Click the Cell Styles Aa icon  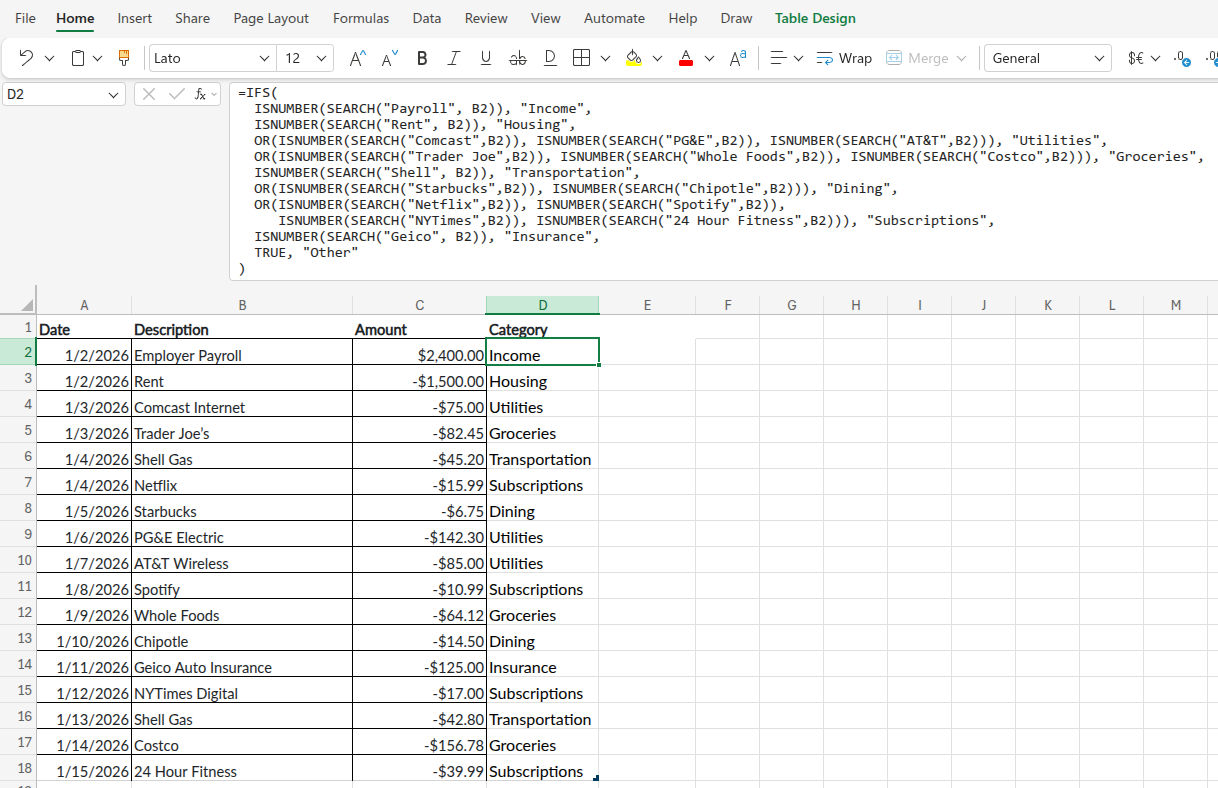[x=737, y=58]
